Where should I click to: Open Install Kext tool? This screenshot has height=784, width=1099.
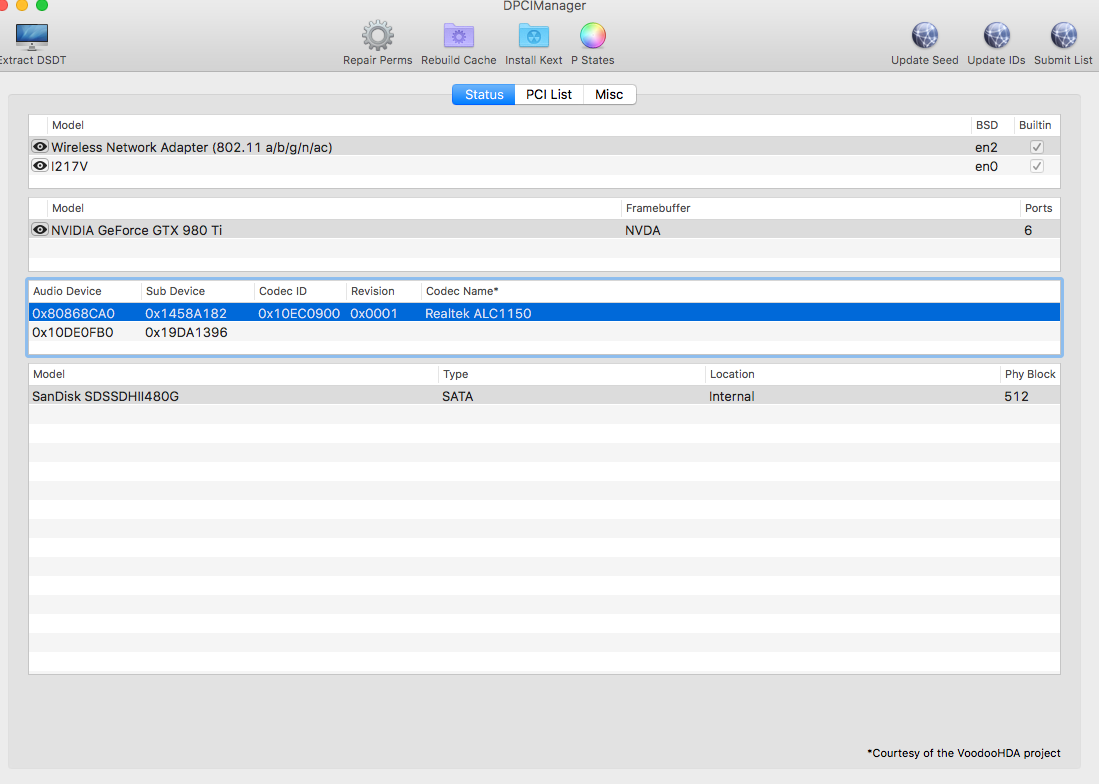tap(533, 37)
